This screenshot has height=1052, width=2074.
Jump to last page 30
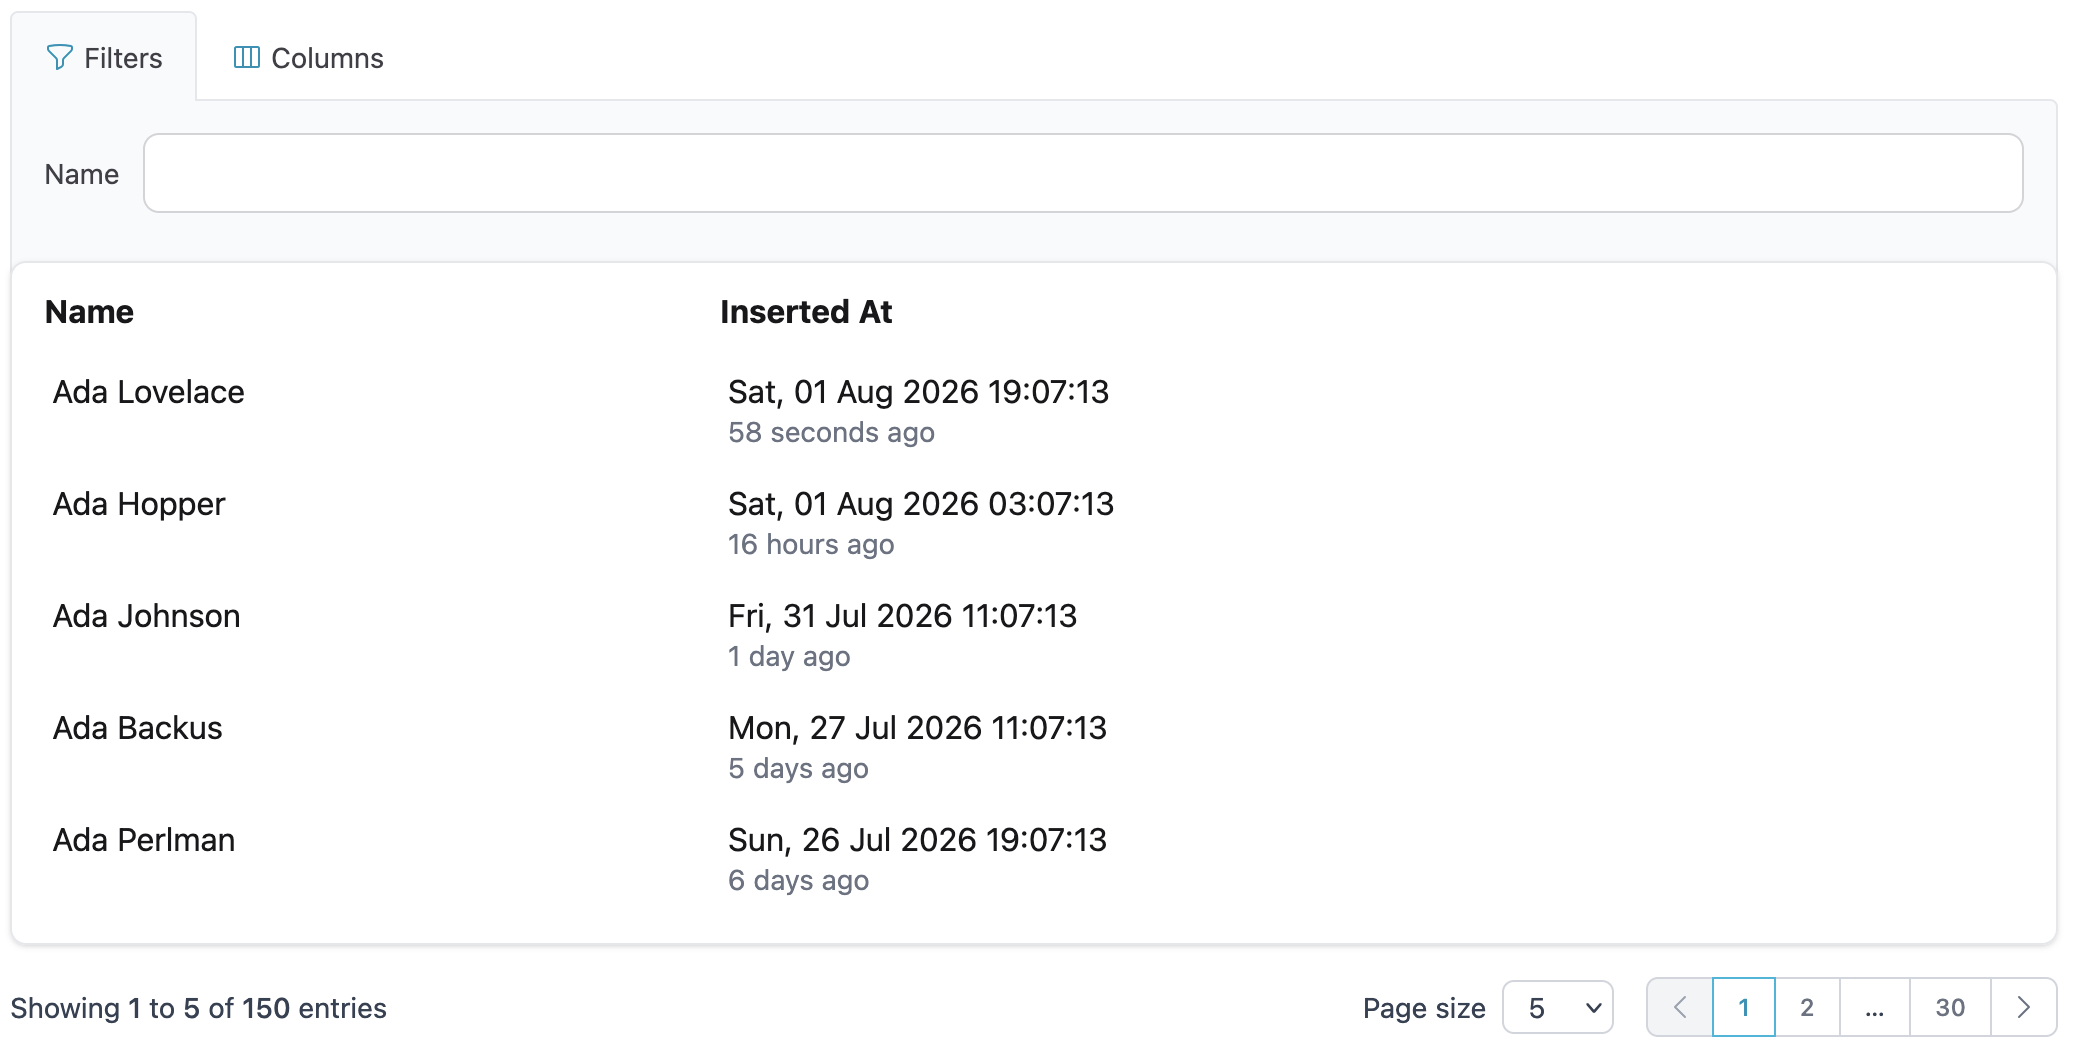point(1950,1007)
